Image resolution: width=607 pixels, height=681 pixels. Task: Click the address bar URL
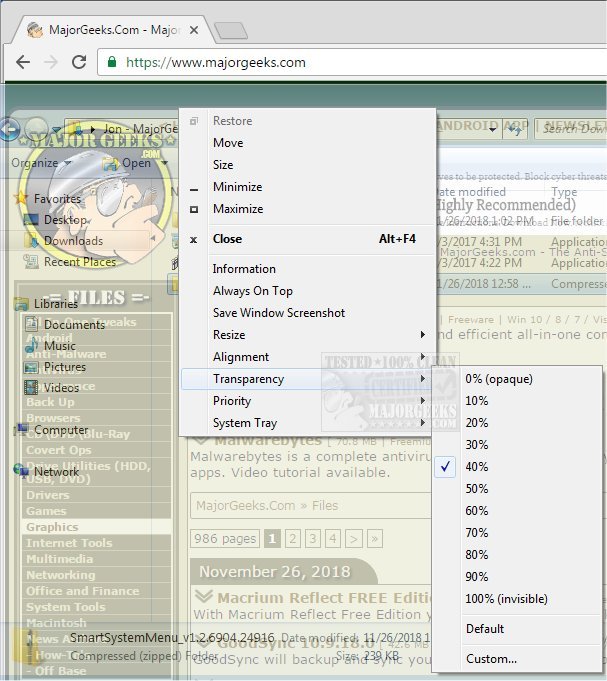tap(216, 63)
